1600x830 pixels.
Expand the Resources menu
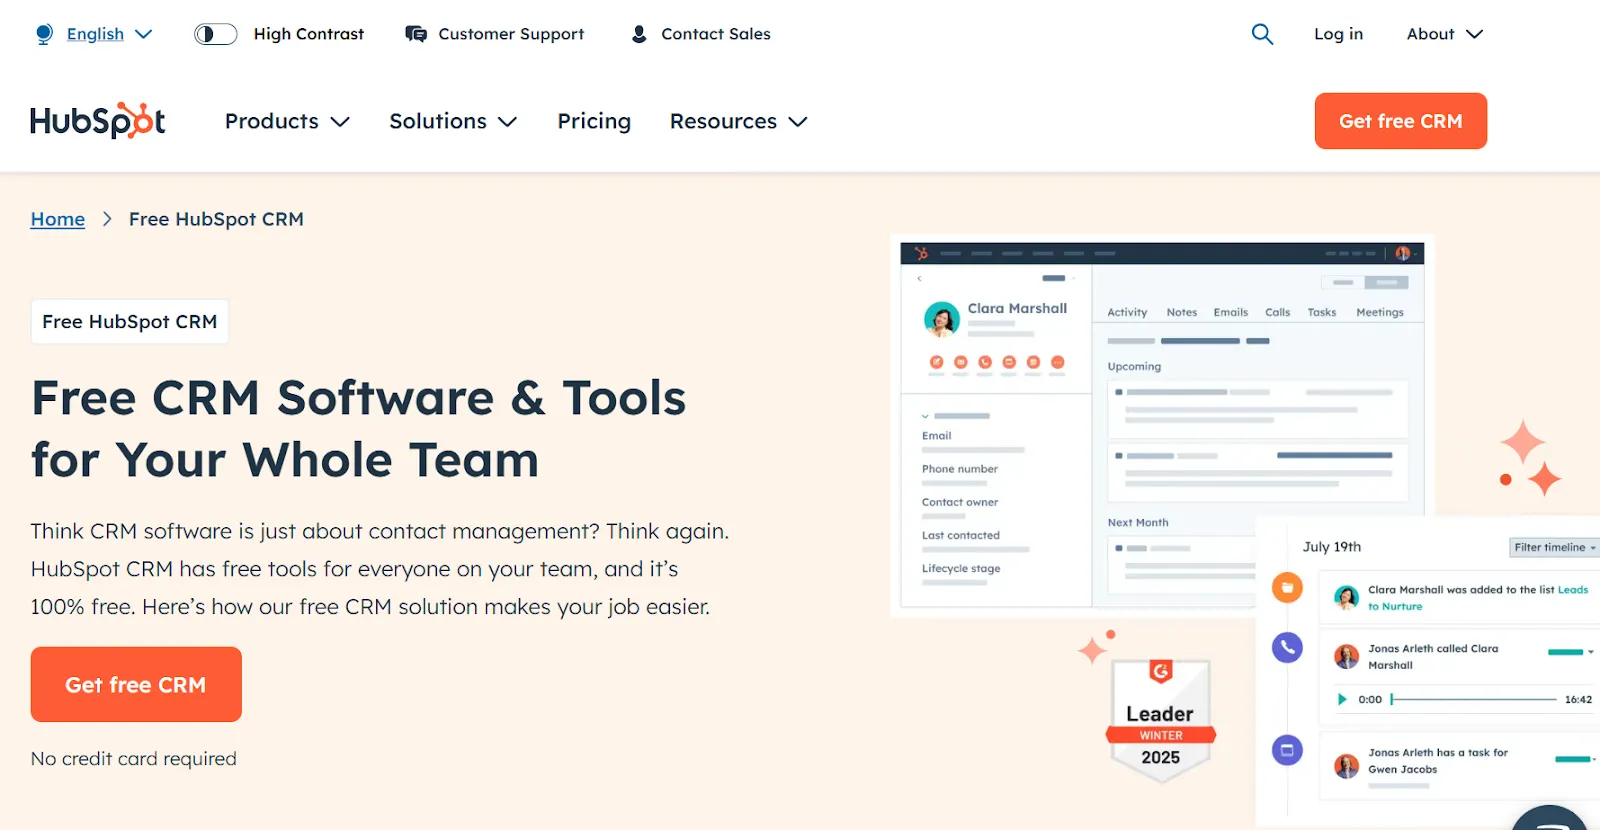(x=738, y=121)
